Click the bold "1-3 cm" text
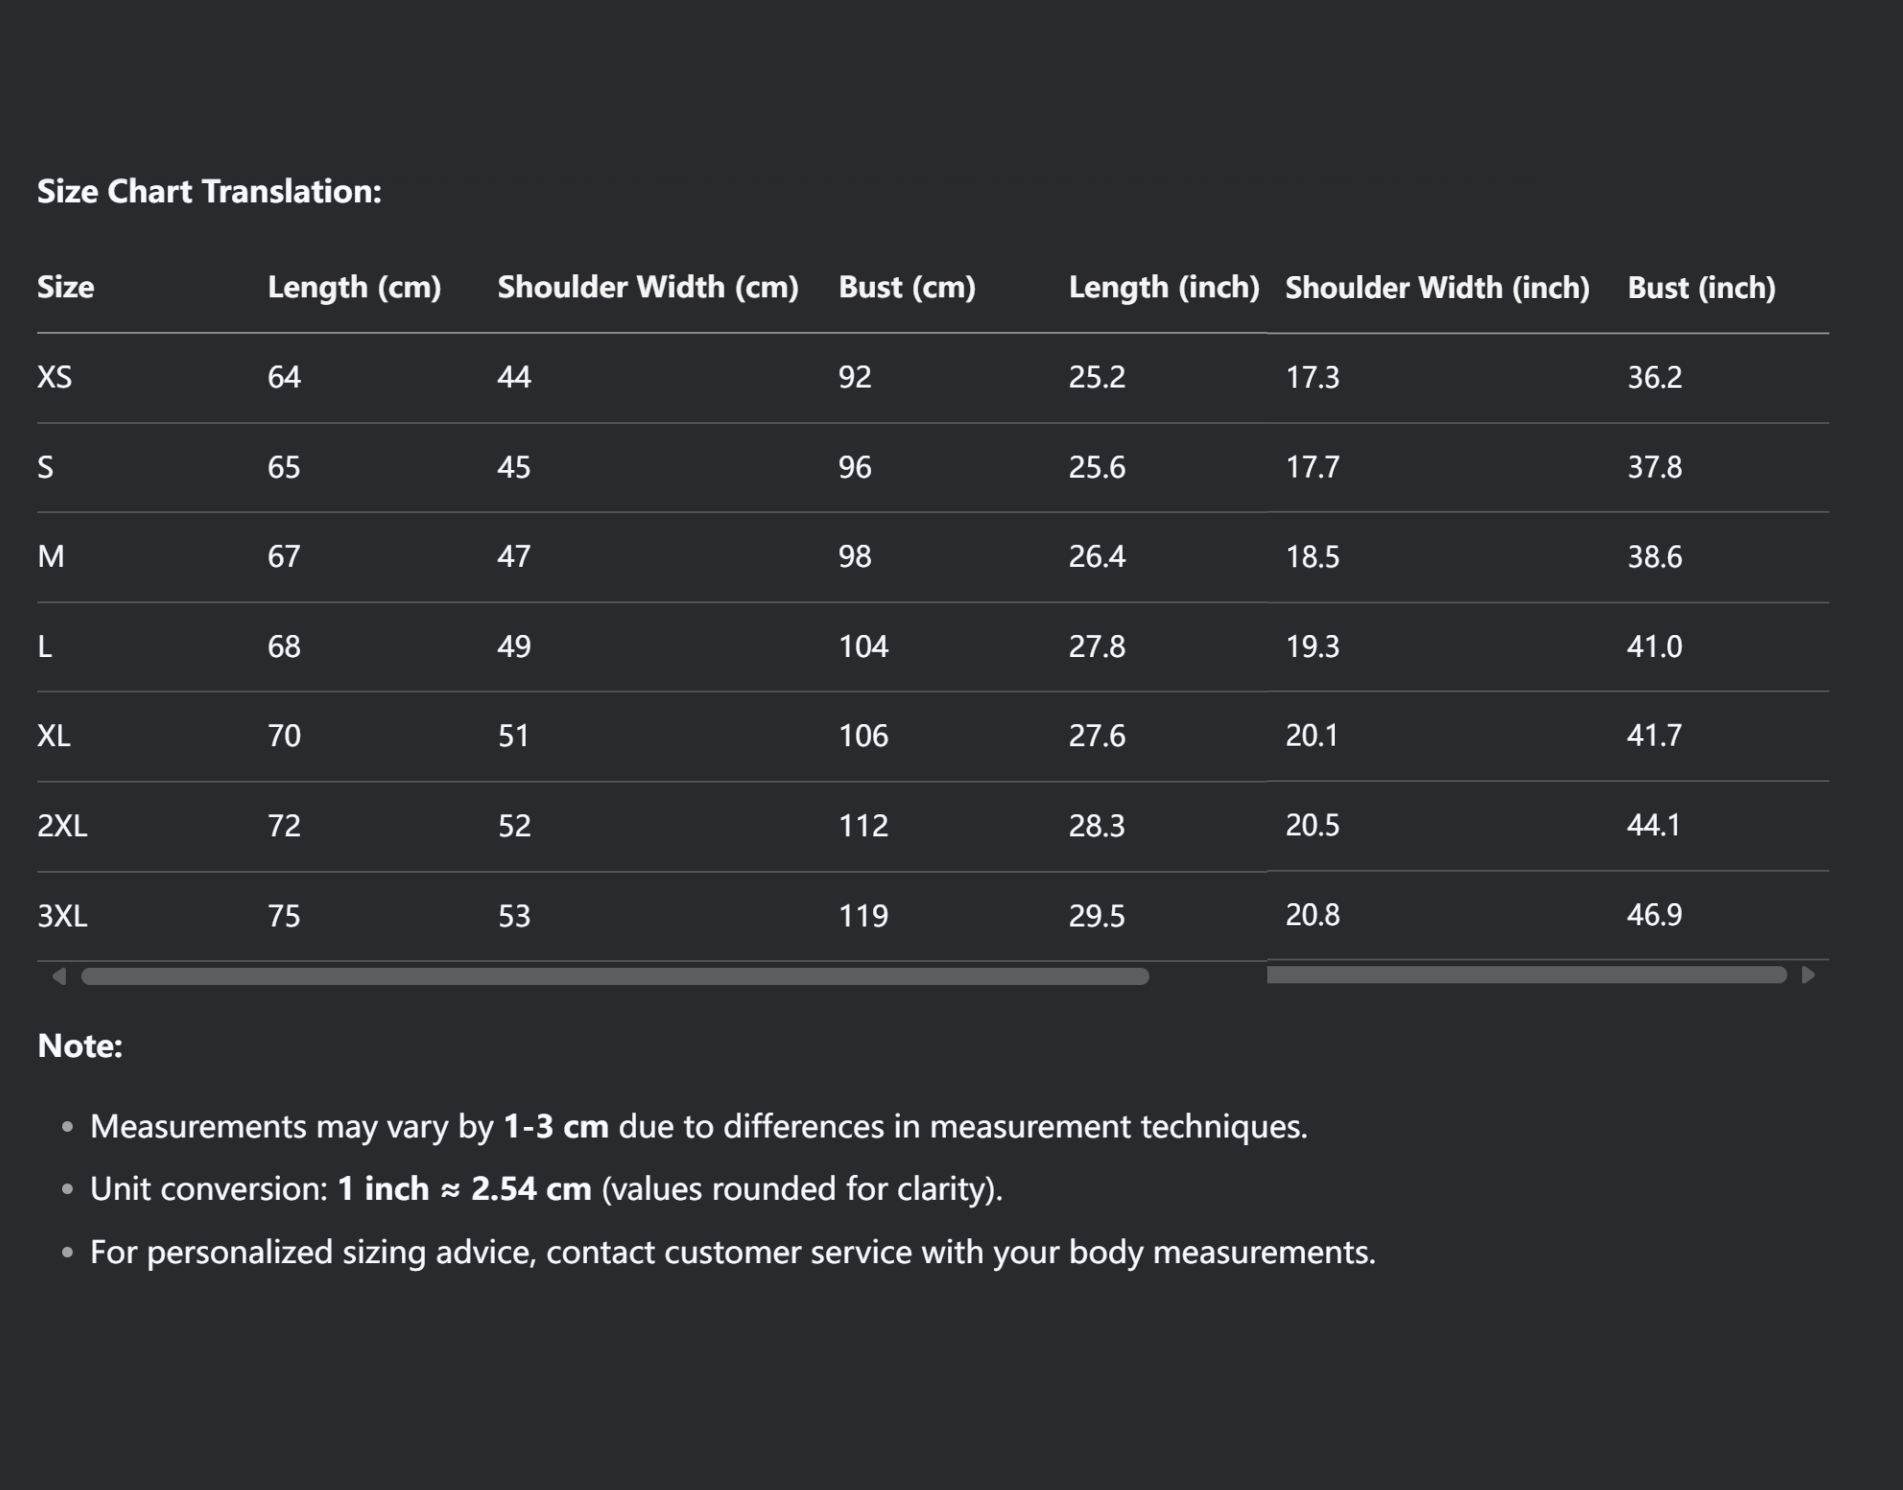The width and height of the screenshot is (1903, 1490). [556, 1127]
